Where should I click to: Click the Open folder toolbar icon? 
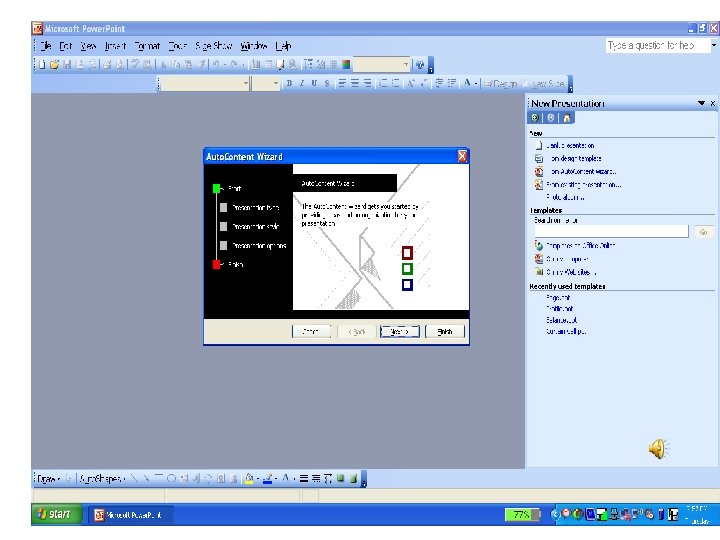pyautogui.click(x=54, y=65)
